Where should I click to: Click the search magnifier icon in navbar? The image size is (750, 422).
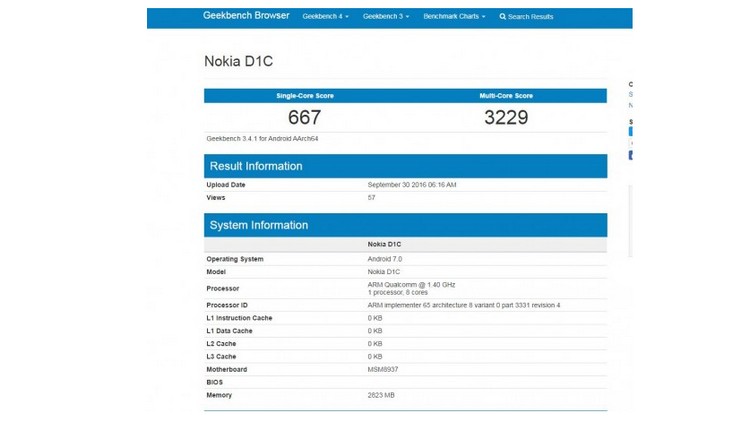tap(502, 16)
